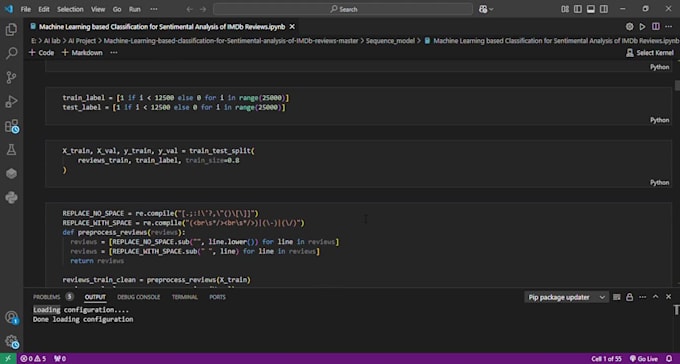Open the Run and Debug view
Image resolution: width=680 pixels, height=364 pixels.
[11, 102]
